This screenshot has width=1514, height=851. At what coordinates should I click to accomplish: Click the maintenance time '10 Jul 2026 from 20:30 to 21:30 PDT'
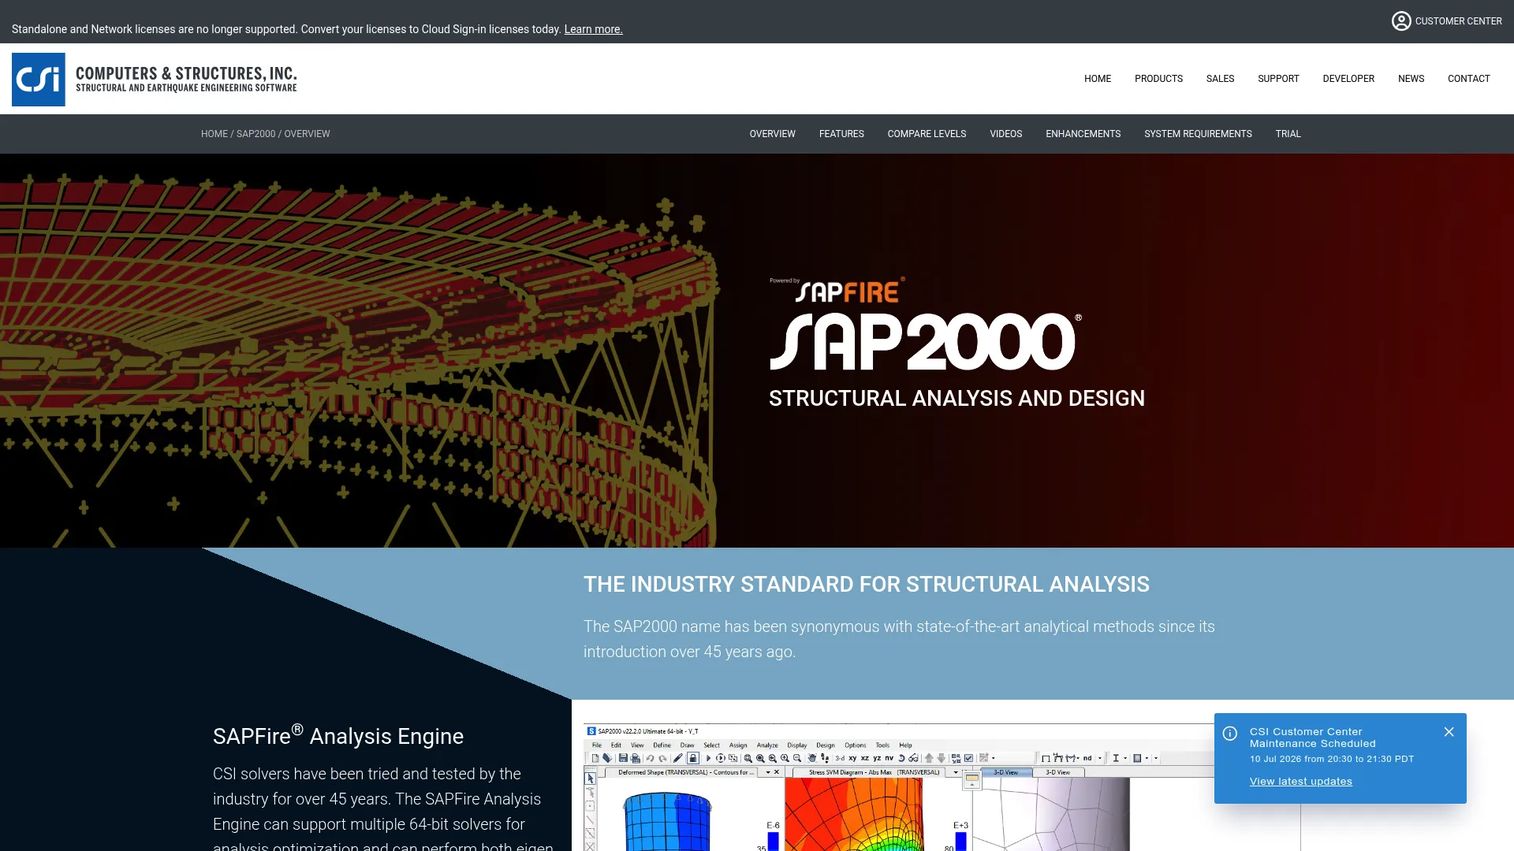tap(1331, 759)
